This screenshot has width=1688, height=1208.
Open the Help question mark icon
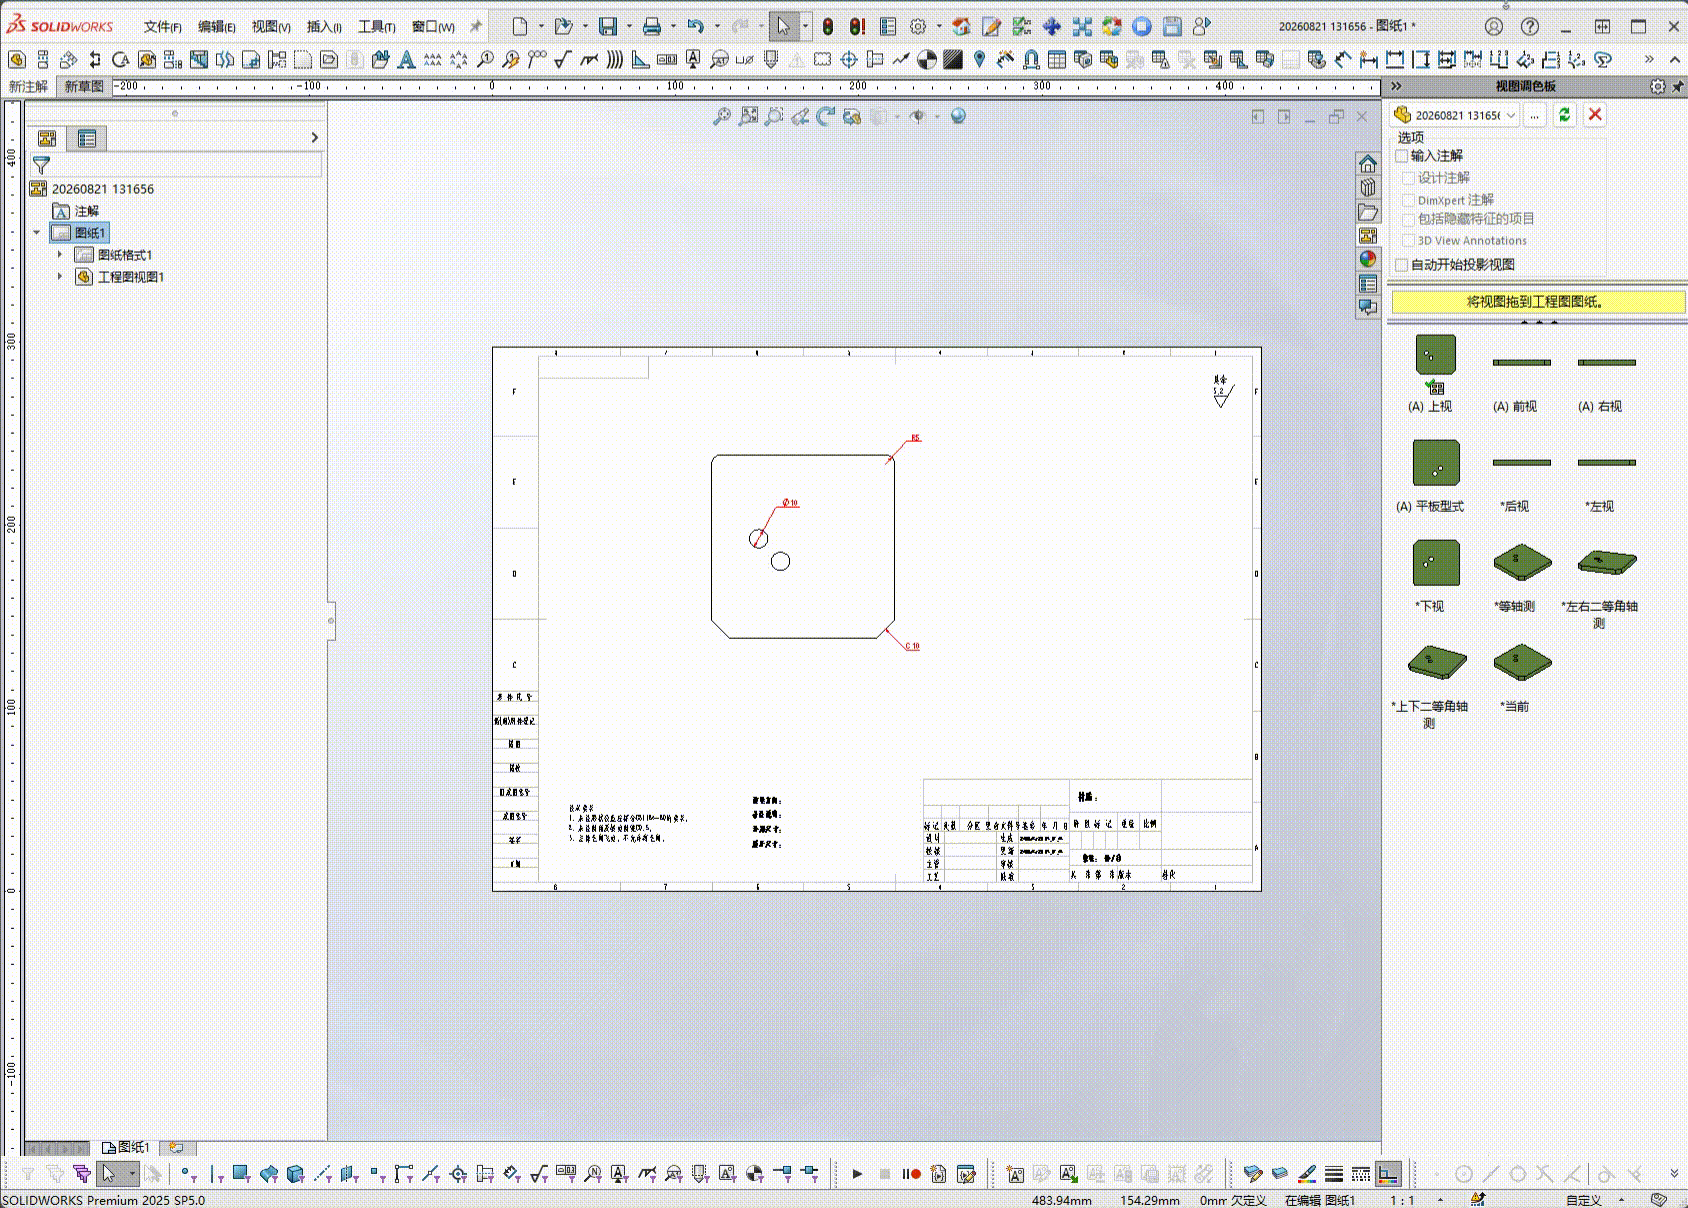point(1530,27)
